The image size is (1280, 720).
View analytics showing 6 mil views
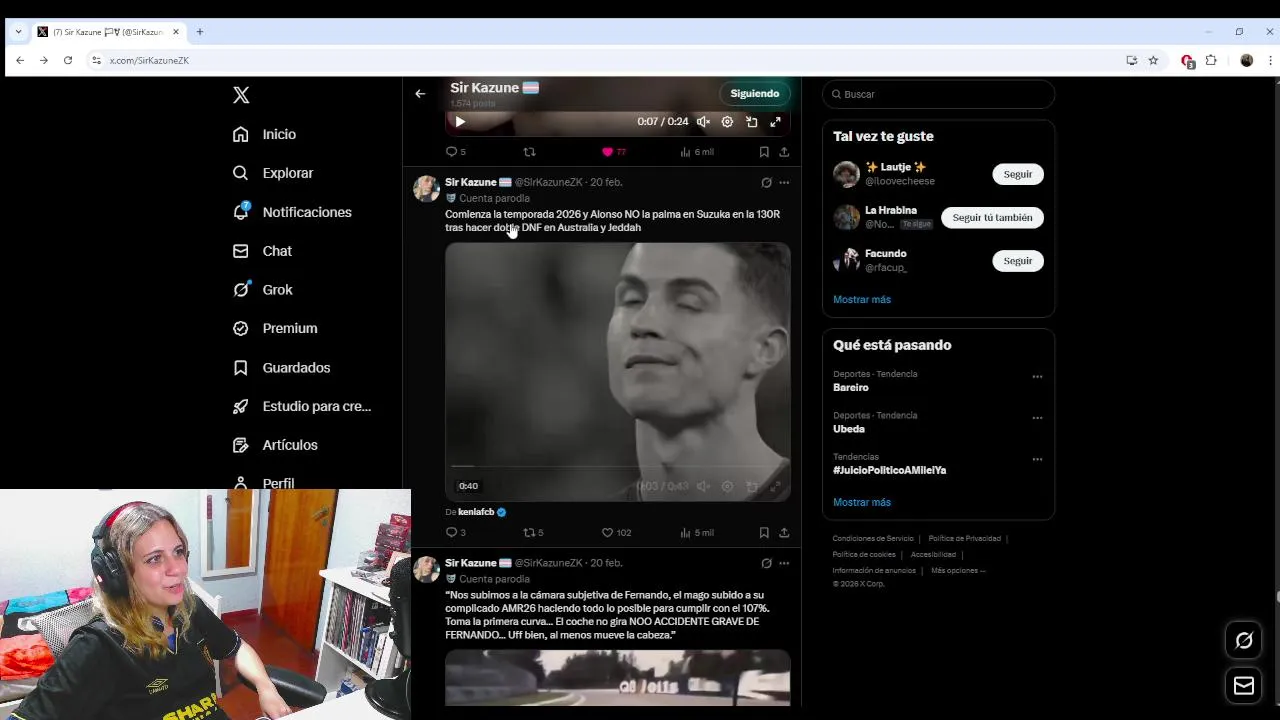pyautogui.click(x=696, y=152)
